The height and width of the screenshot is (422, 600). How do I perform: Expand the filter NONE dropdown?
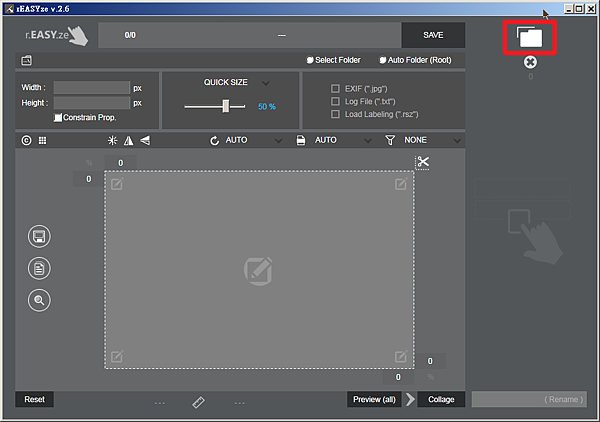point(457,141)
